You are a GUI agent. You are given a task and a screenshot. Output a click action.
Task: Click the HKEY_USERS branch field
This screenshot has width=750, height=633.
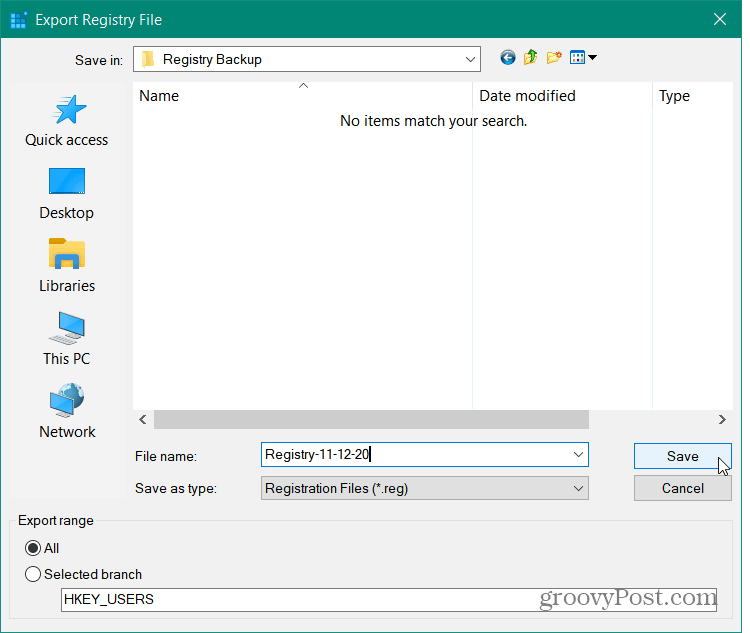coord(389,600)
